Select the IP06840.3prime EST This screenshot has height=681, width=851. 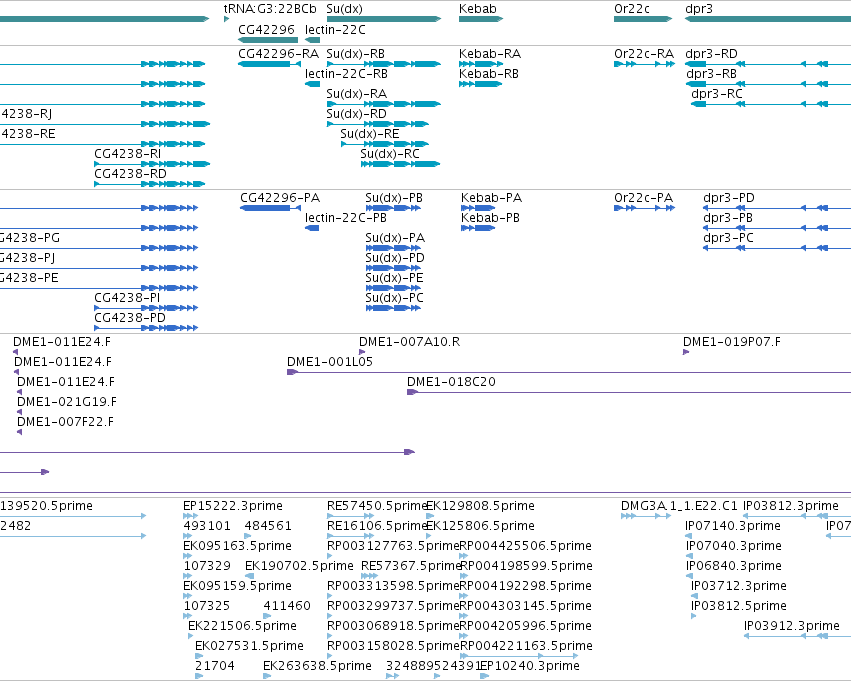(689, 576)
